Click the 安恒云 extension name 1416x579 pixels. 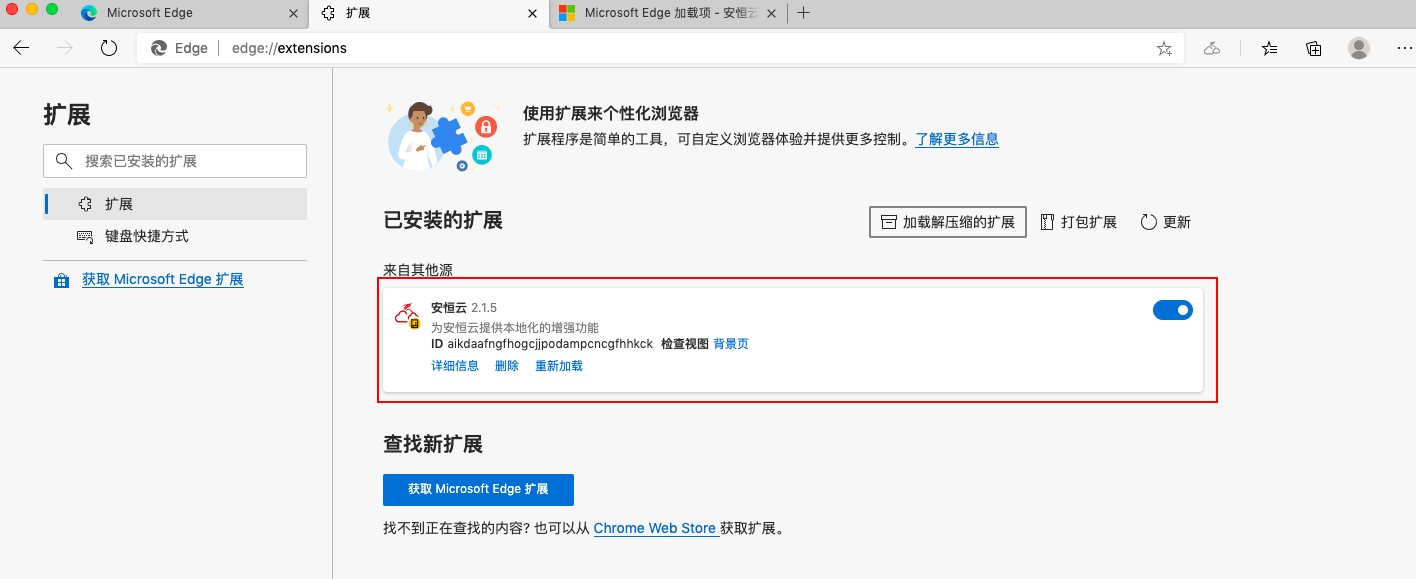pyautogui.click(x=449, y=307)
